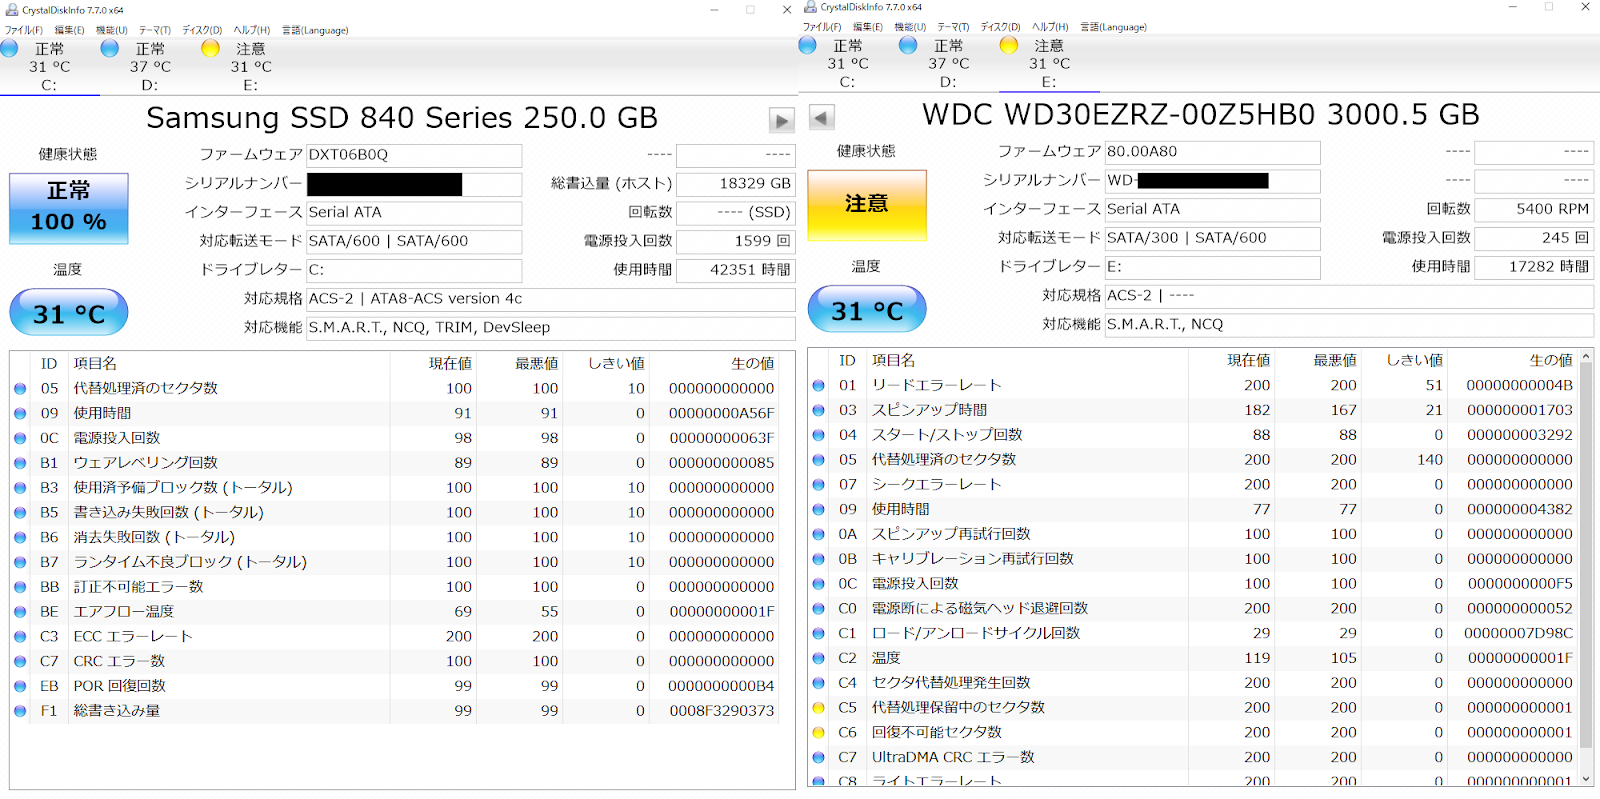Select 代替処理保留中のセクタ数 row
This screenshot has height=799, width=1600.
coord(1193,708)
